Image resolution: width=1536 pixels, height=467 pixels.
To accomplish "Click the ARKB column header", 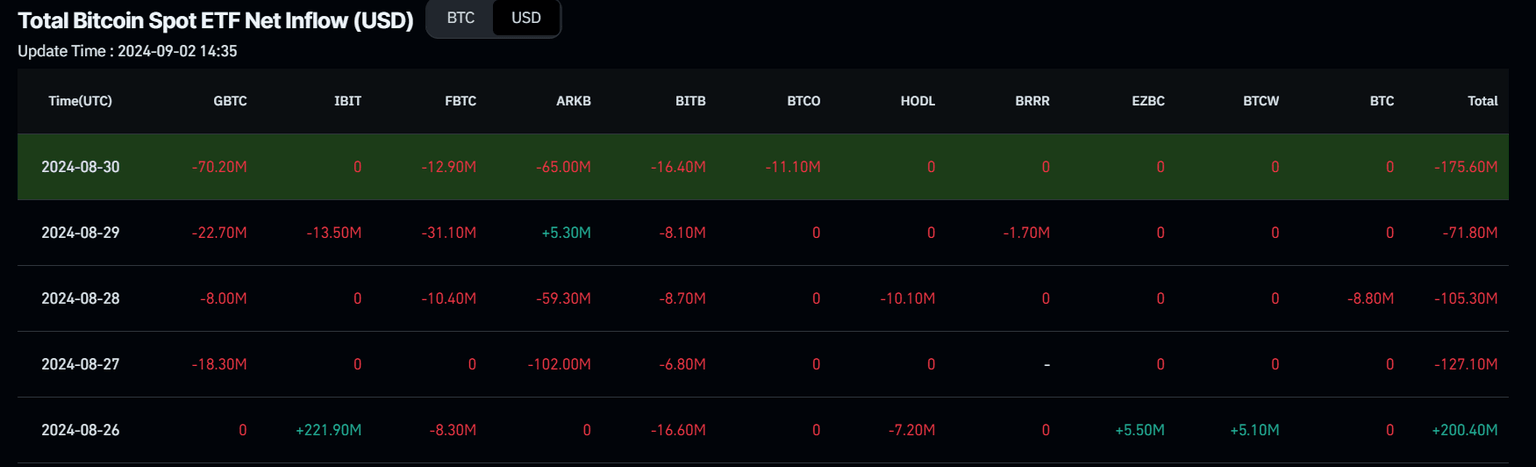I will point(574,101).
